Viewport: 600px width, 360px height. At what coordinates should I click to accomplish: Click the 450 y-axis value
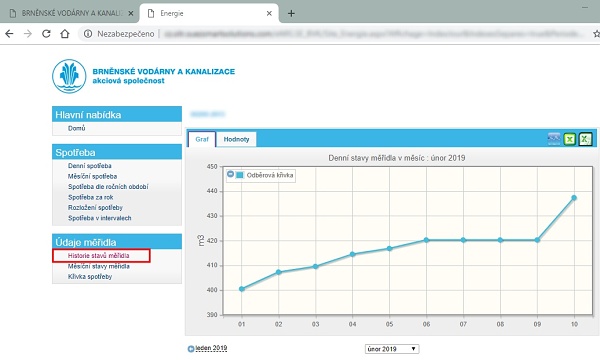pyautogui.click(x=212, y=166)
